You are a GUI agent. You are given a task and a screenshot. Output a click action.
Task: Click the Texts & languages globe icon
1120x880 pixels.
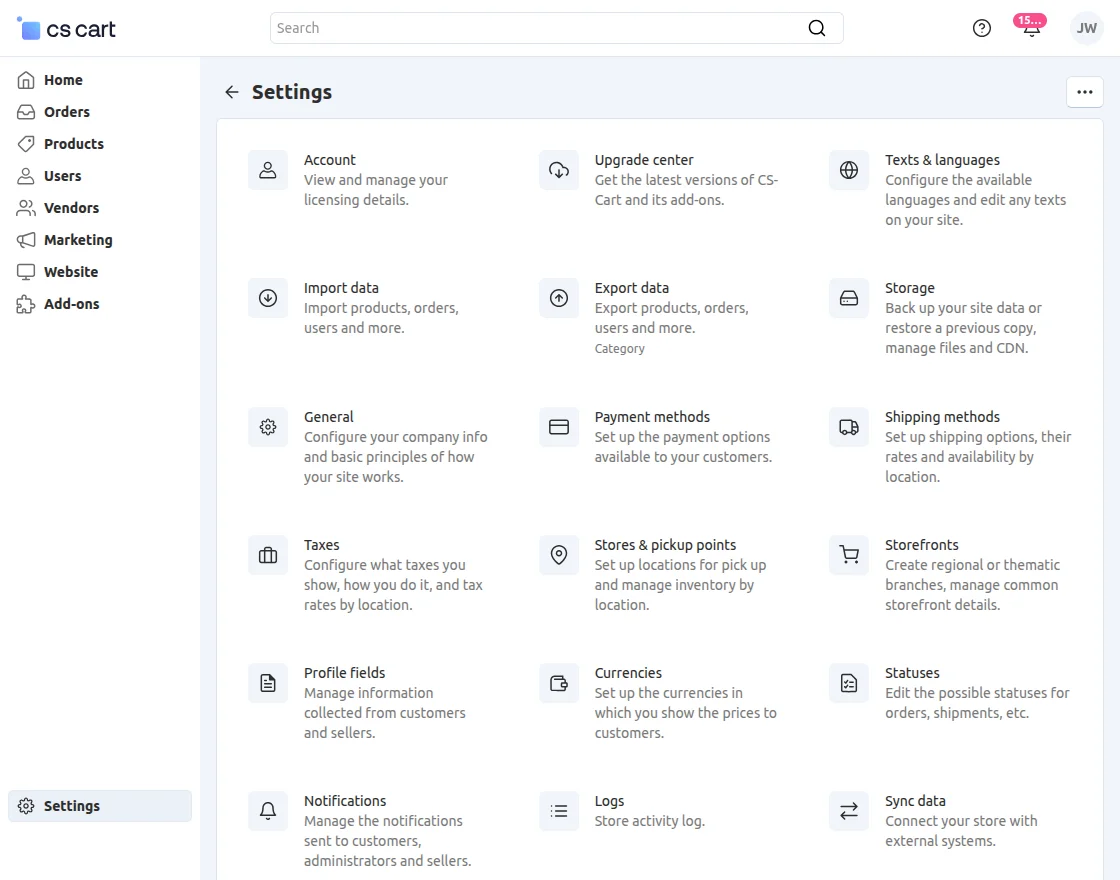(x=849, y=170)
